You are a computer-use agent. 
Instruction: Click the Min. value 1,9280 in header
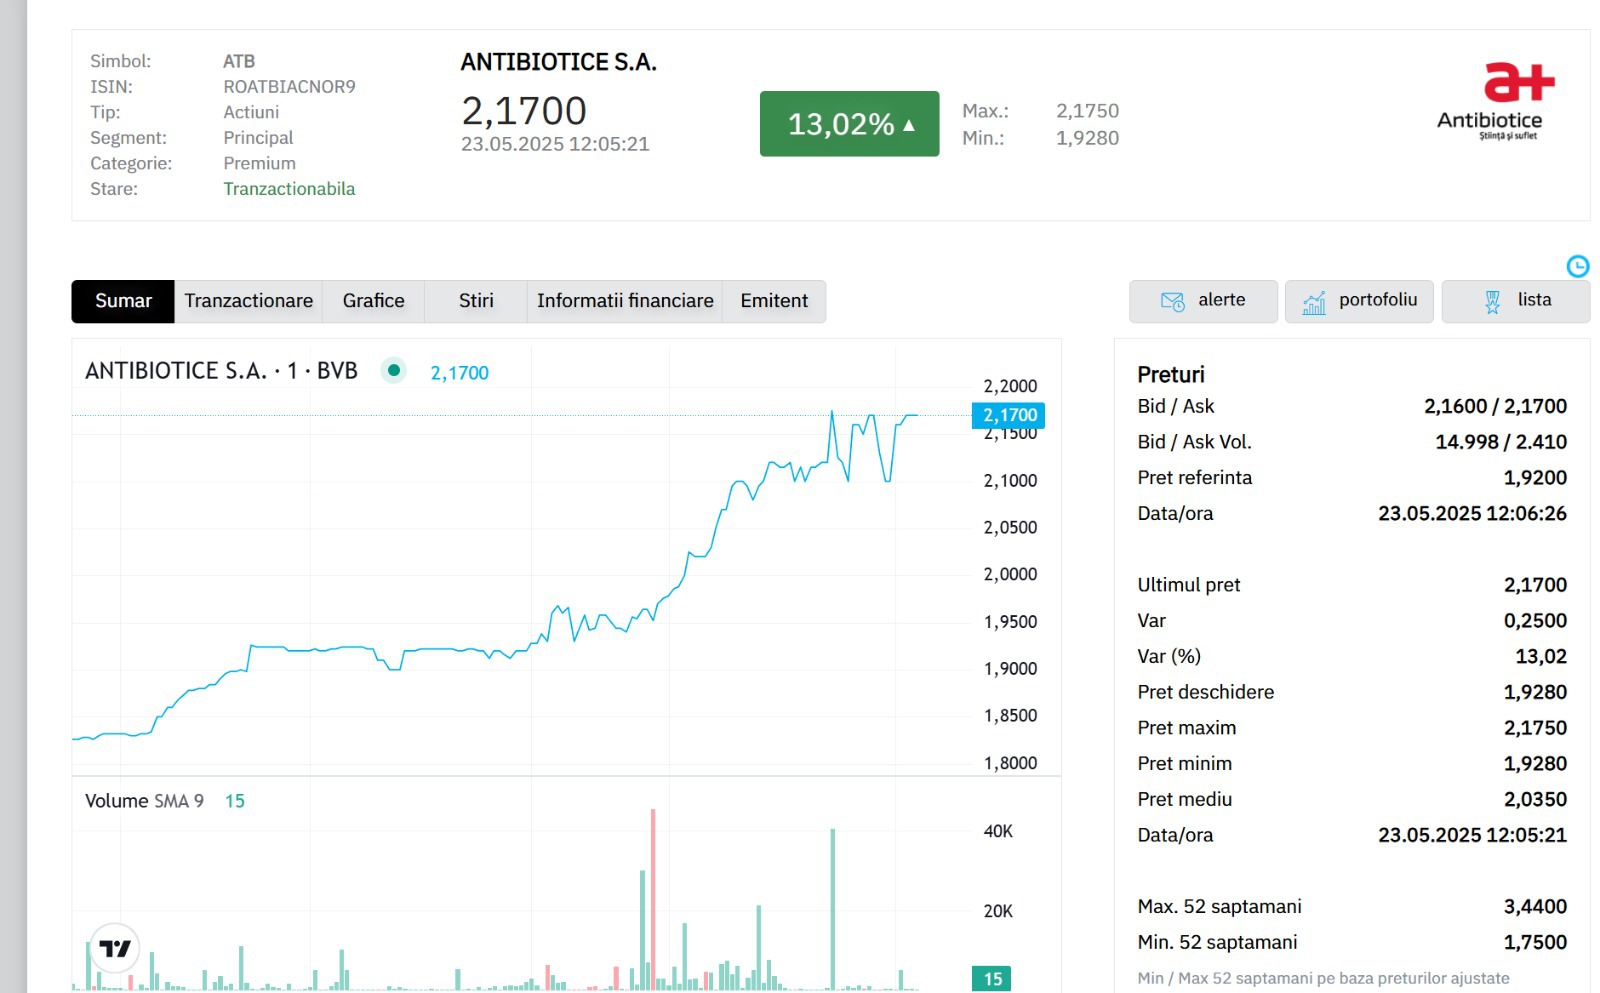point(1087,138)
